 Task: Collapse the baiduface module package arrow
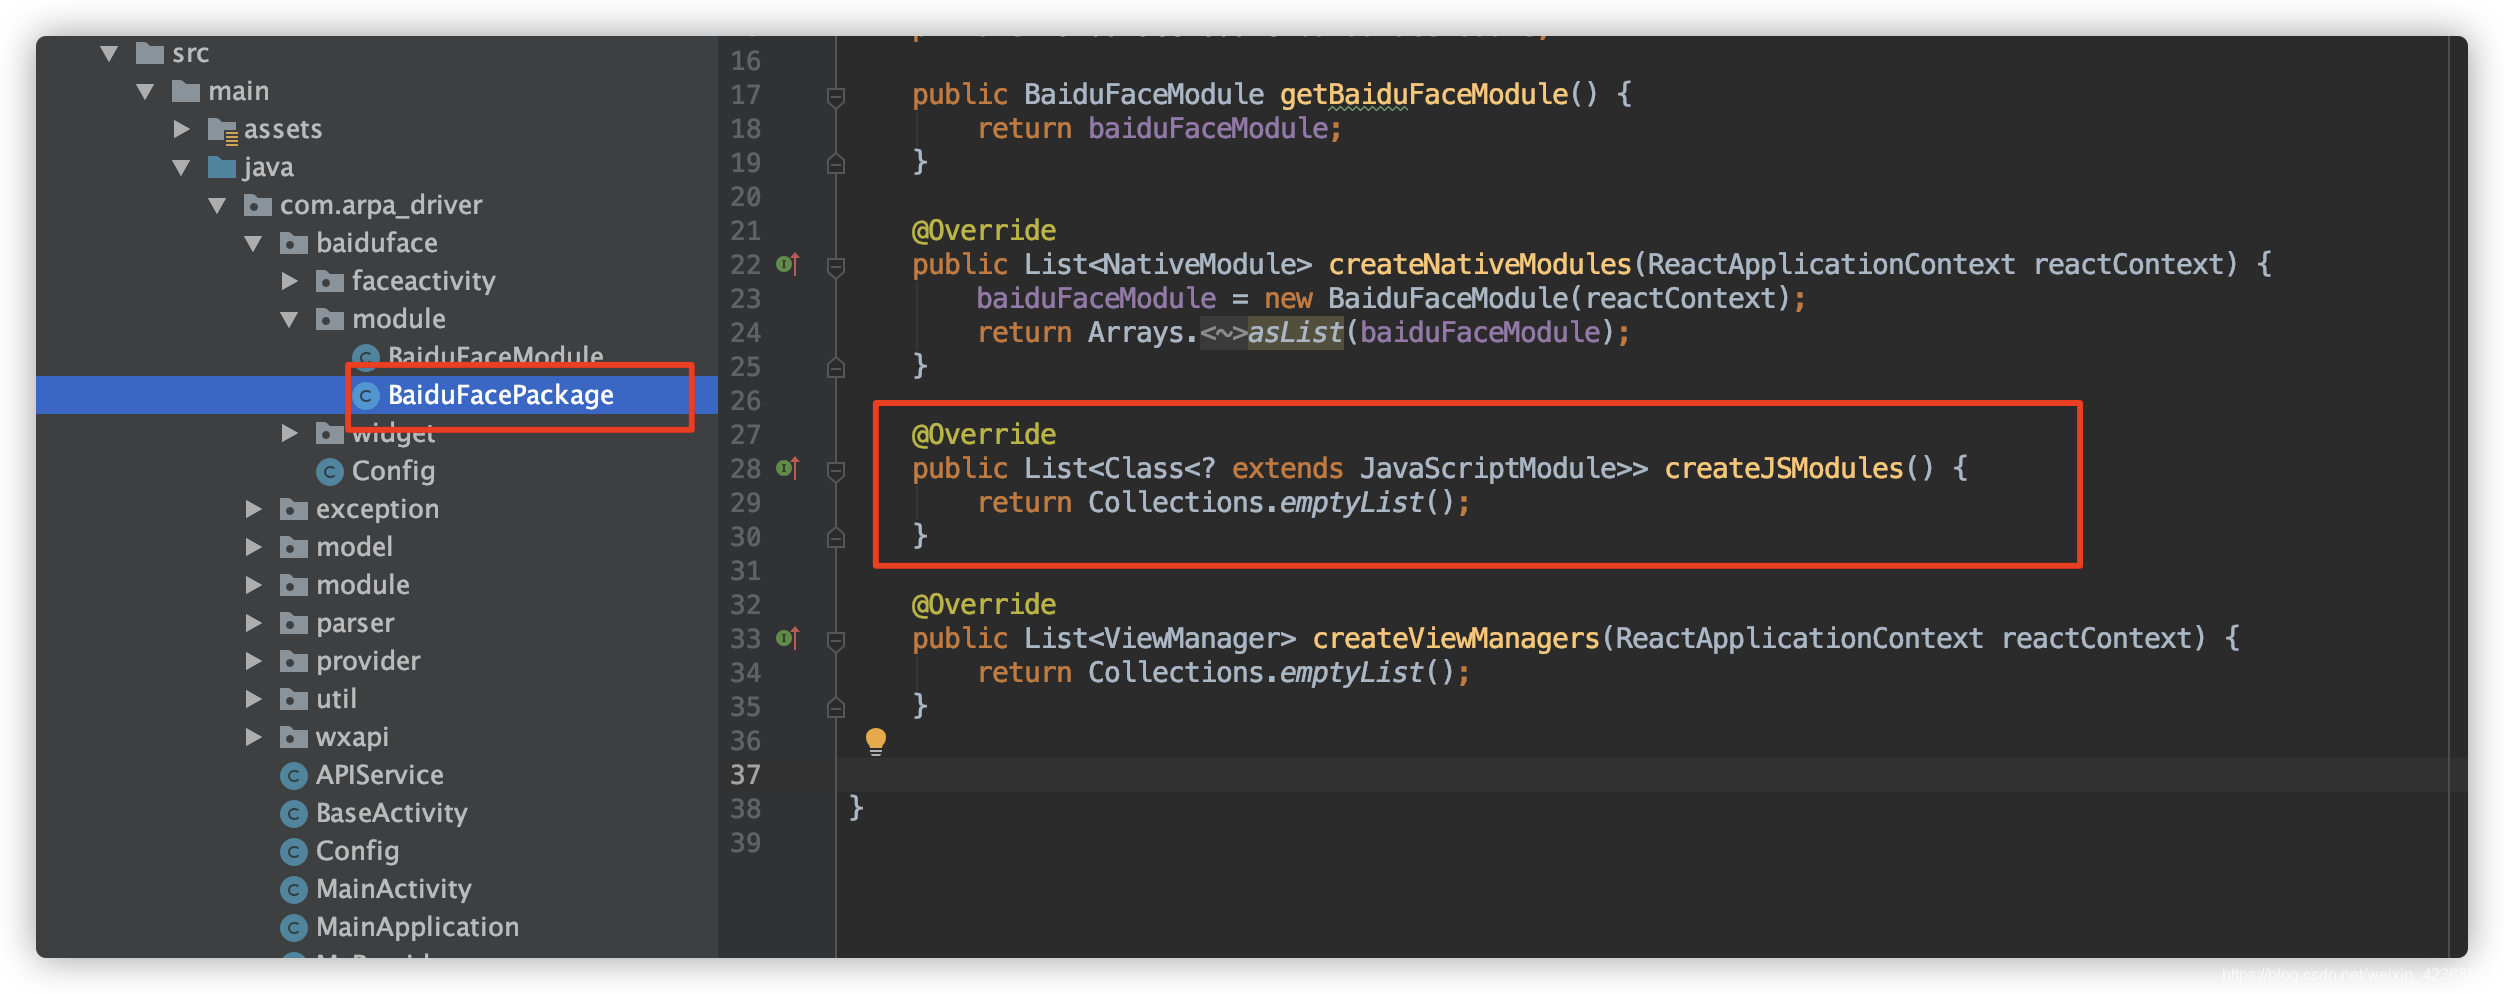pos(290,319)
